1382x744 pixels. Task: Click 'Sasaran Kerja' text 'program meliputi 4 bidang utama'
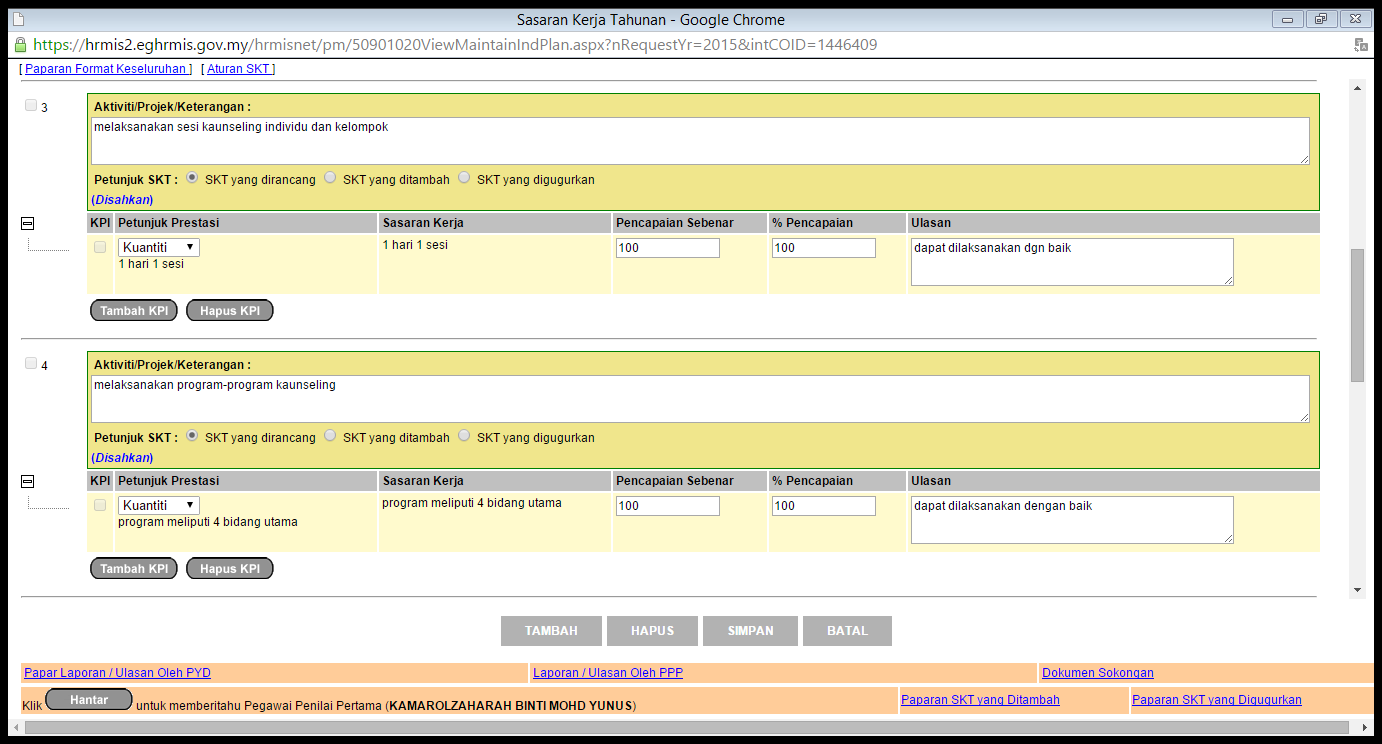[472, 503]
